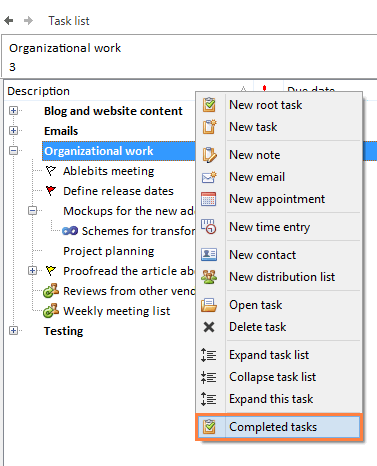Screen dimensions: 377x466
Task: Click the Open task folder icon
Action: [x=209, y=305]
